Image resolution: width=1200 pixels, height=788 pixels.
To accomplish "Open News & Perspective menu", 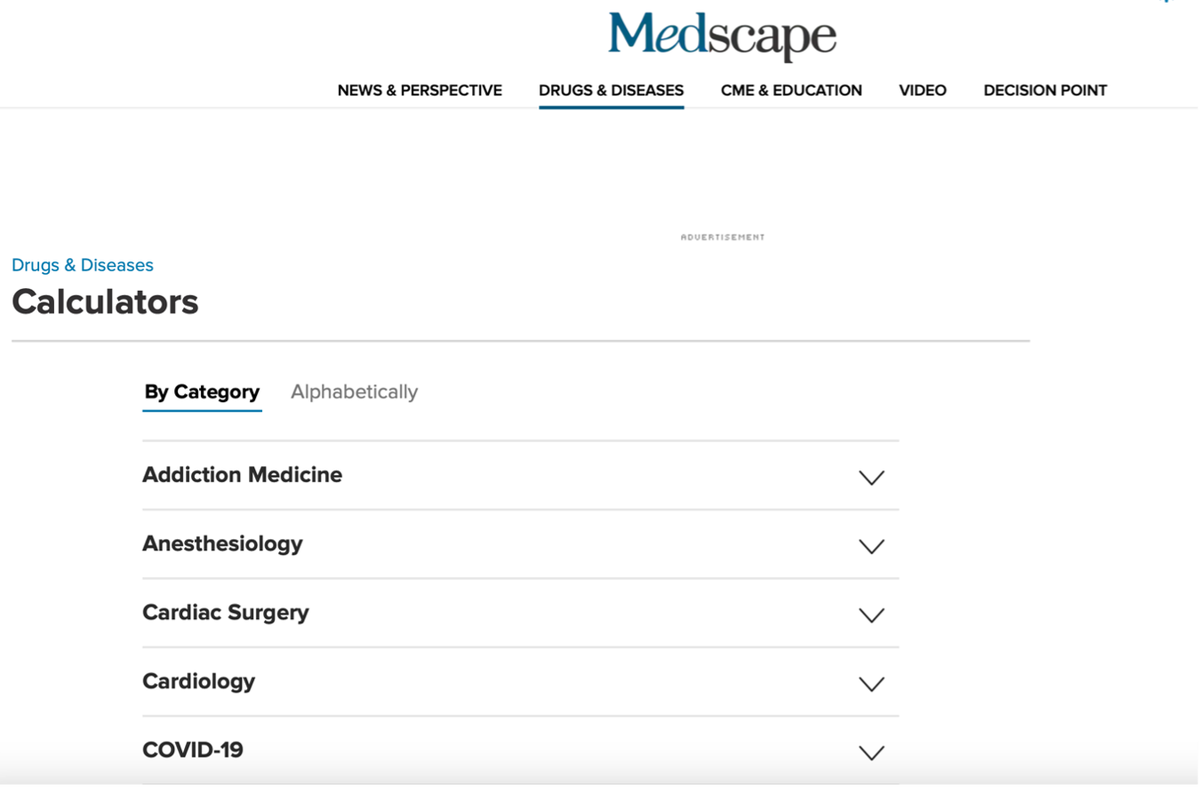I will 419,90.
